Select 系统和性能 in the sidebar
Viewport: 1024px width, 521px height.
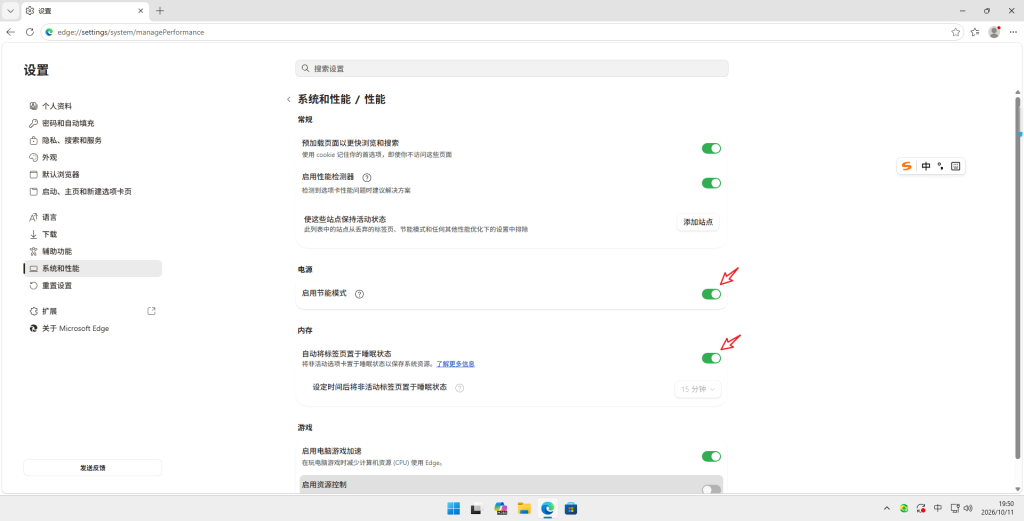[92, 268]
